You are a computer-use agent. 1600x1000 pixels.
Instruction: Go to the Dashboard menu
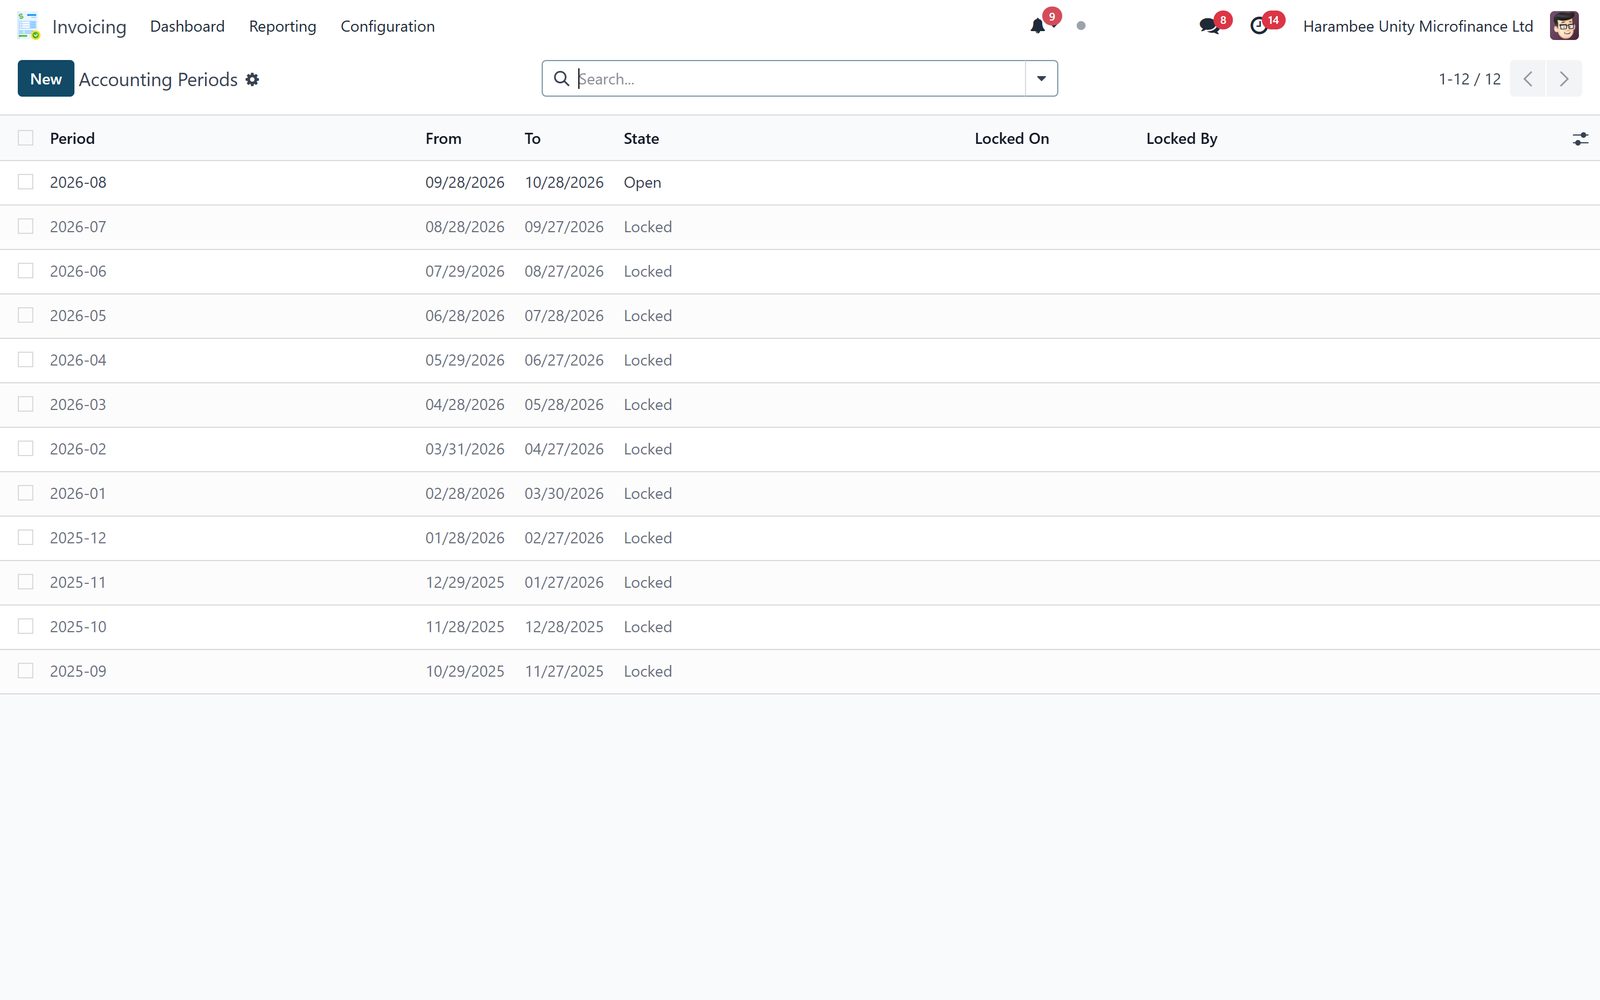(187, 26)
